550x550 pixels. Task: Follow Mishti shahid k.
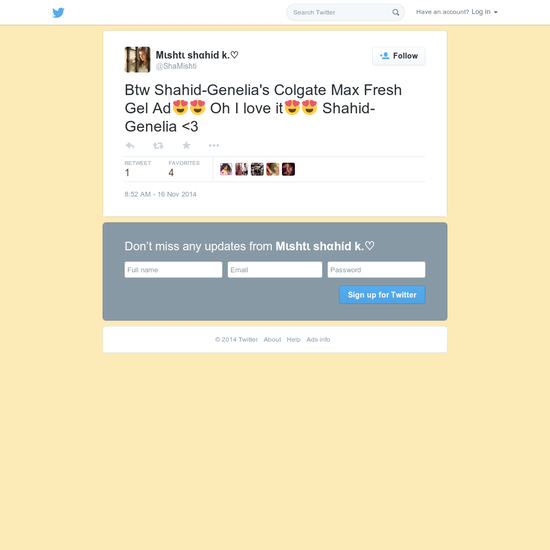(398, 56)
